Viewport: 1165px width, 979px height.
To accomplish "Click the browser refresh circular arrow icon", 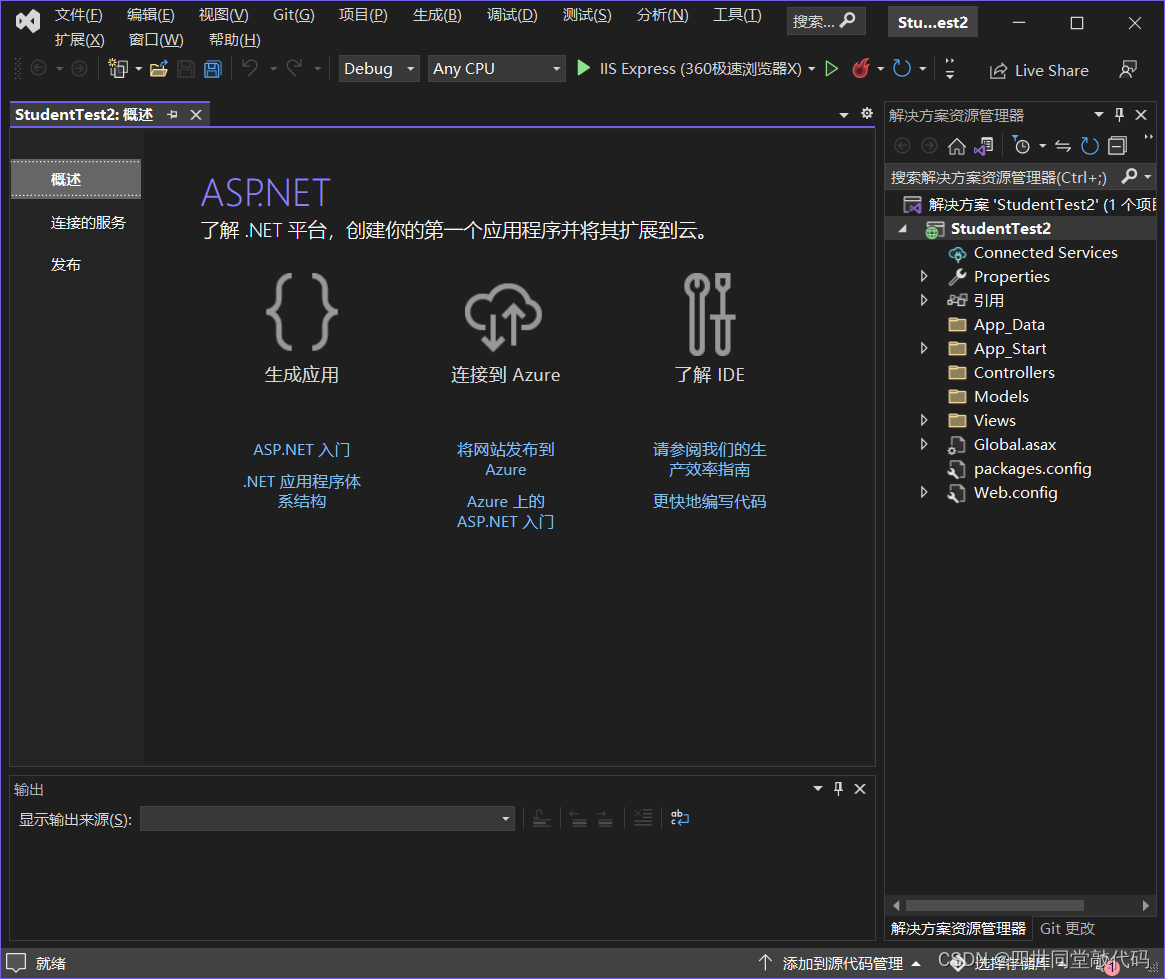I will (x=902, y=68).
